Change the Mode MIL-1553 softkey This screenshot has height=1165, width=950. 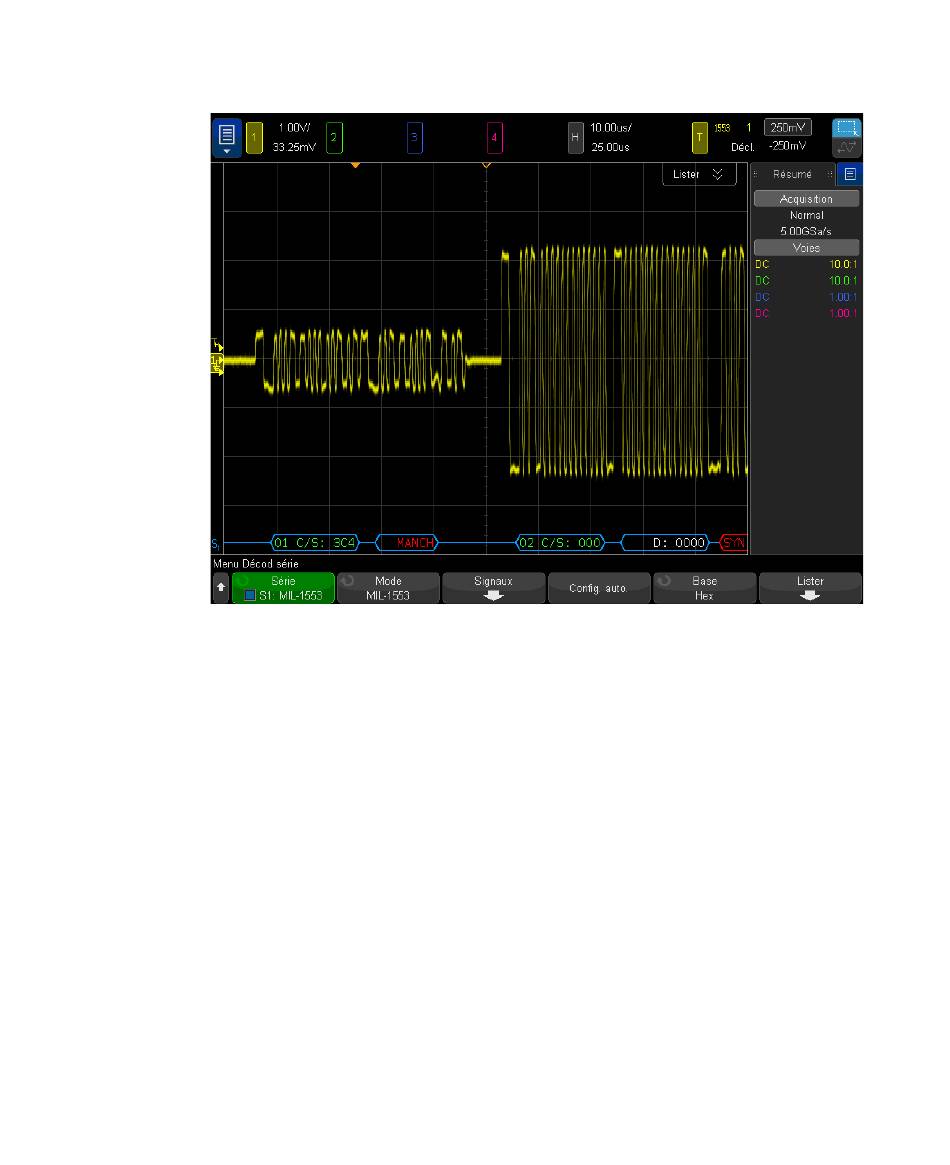388,588
